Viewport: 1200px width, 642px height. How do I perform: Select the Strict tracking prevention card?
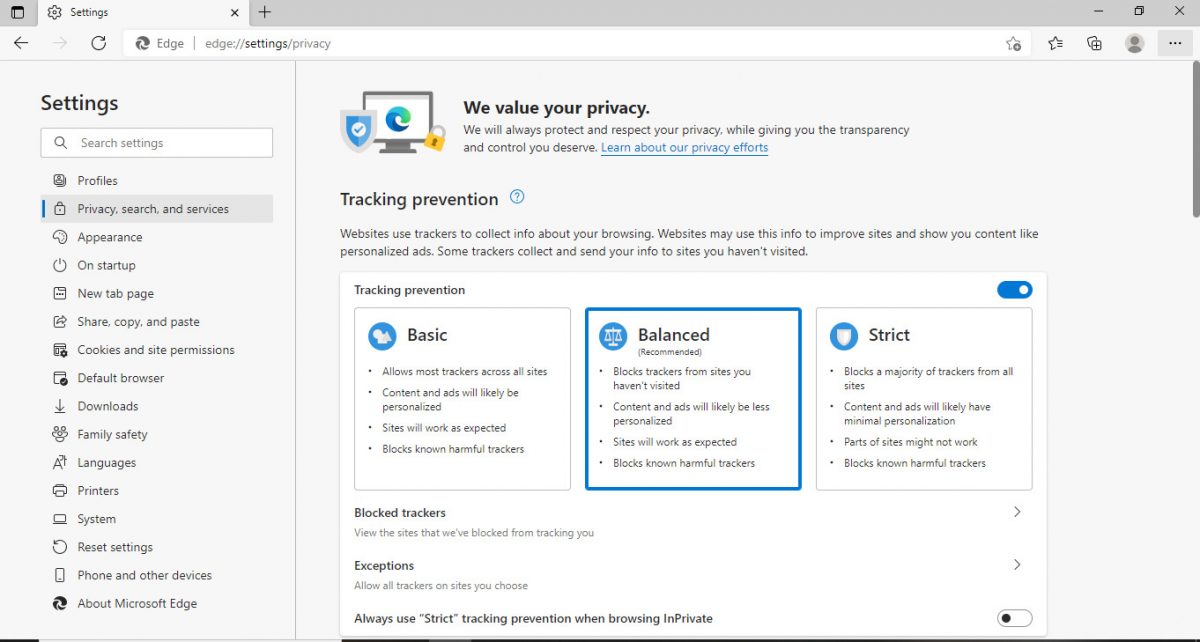point(924,398)
